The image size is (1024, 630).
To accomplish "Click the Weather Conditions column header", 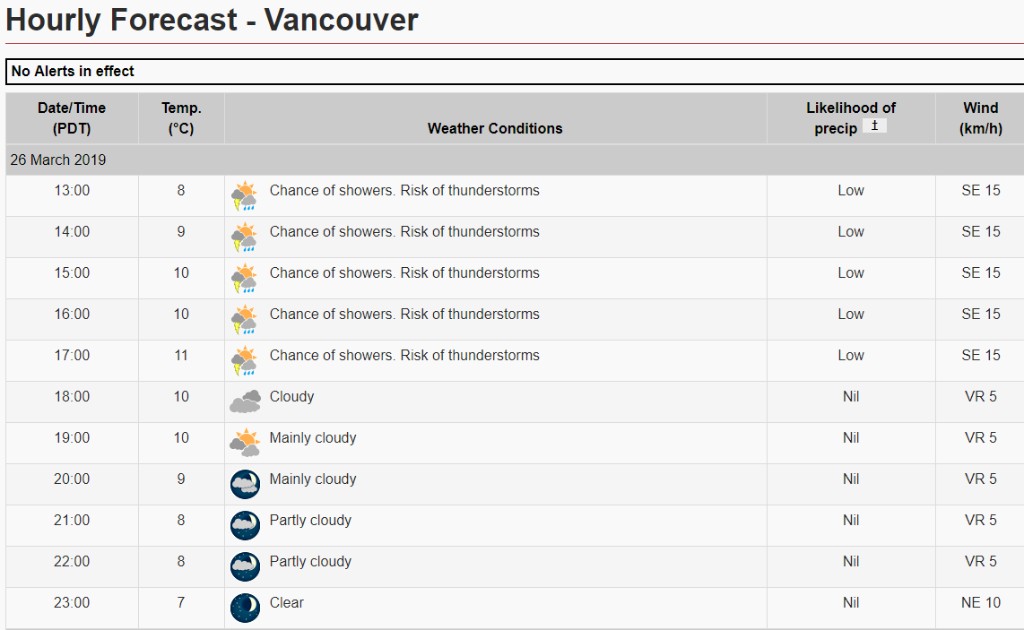I will click(495, 128).
